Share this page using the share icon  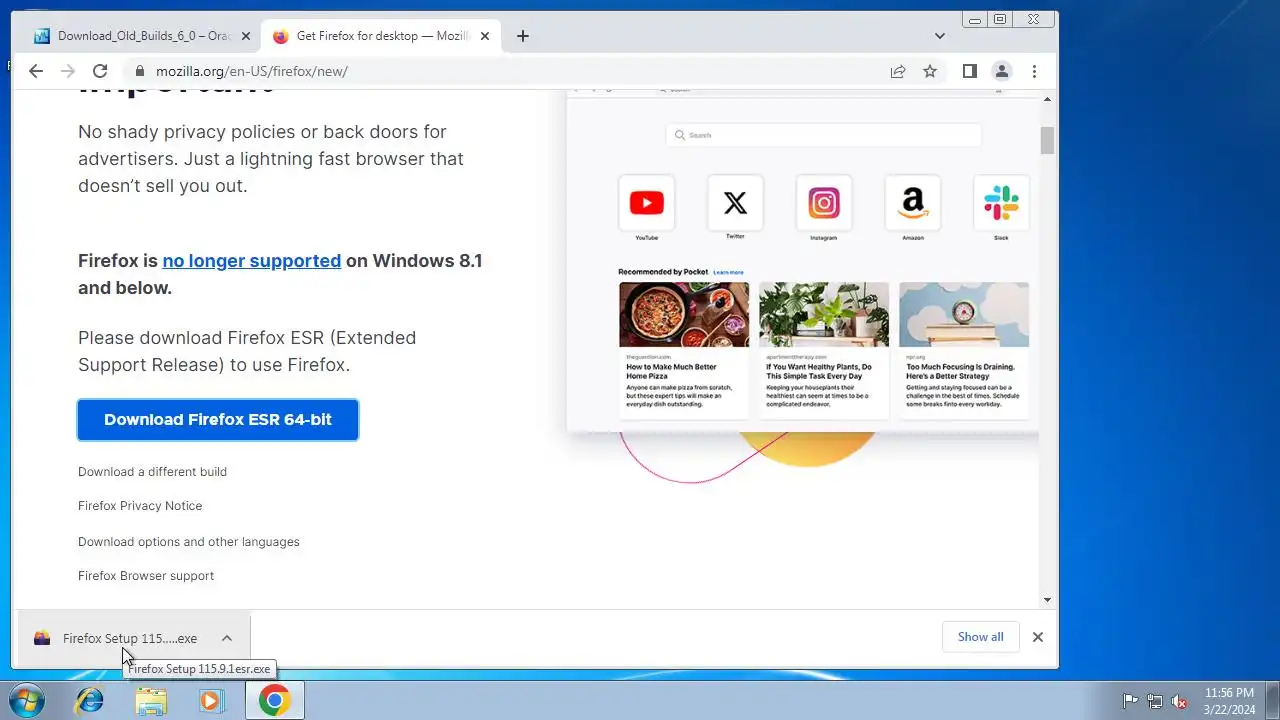(x=898, y=71)
